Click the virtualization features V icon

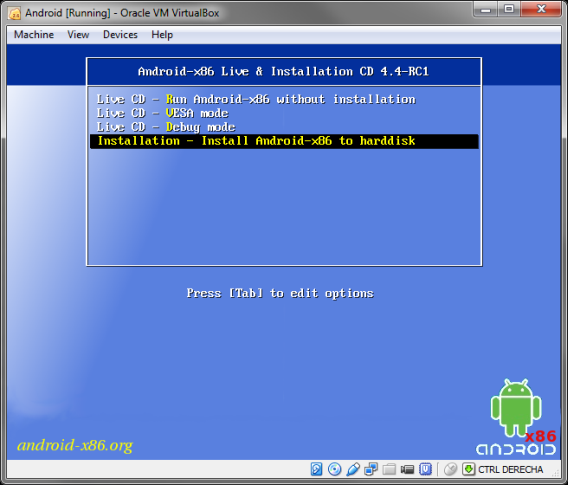point(425,469)
